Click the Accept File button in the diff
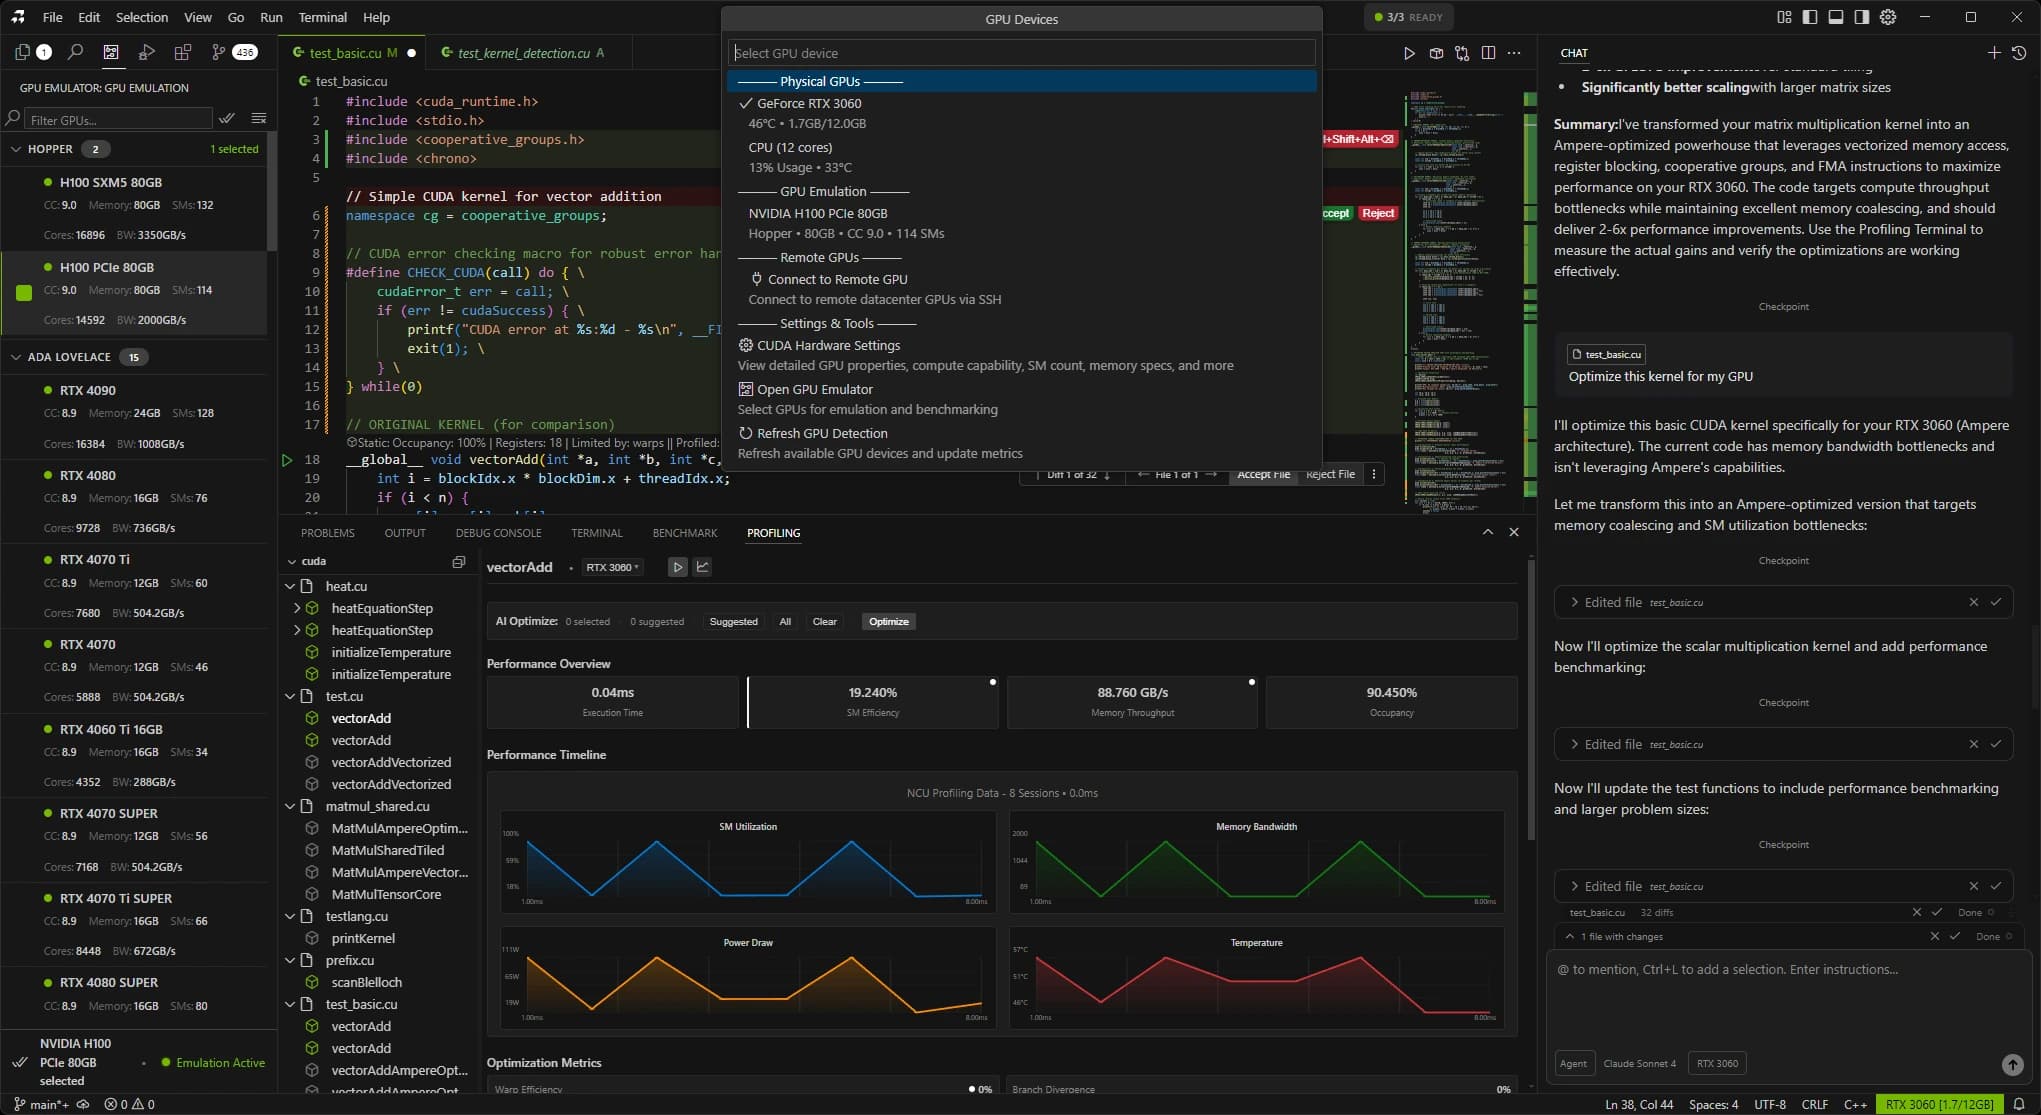This screenshot has height=1115, width=2041. [x=1263, y=474]
